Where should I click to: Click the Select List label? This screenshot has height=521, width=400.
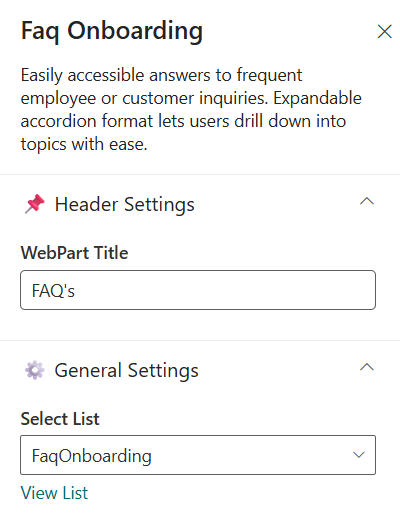pos(60,419)
